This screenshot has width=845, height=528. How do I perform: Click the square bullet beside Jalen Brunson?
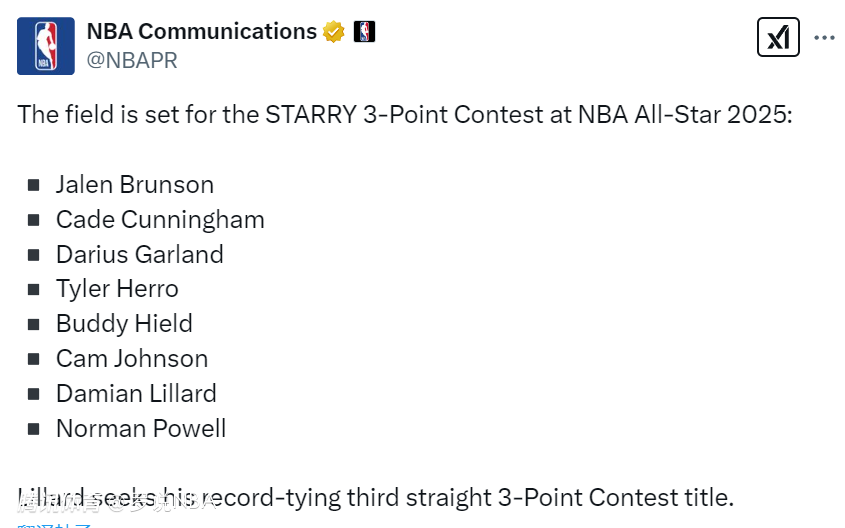pos(34,185)
